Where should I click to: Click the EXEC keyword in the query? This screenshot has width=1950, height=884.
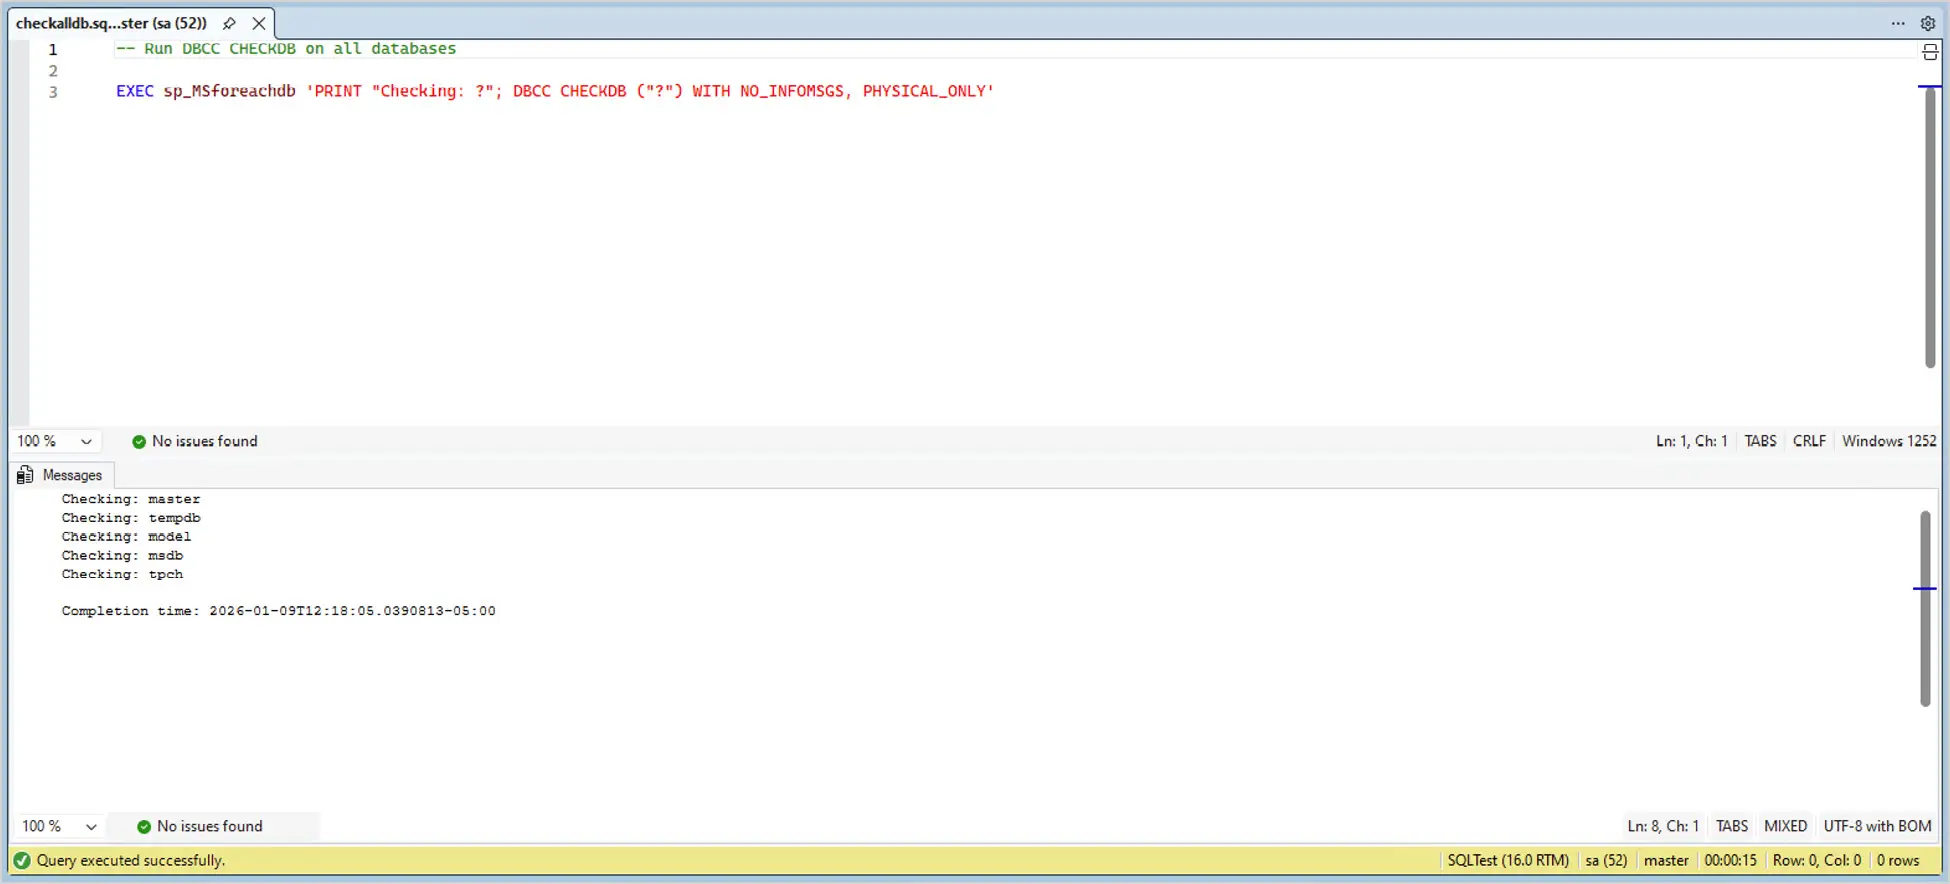click(135, 91)
